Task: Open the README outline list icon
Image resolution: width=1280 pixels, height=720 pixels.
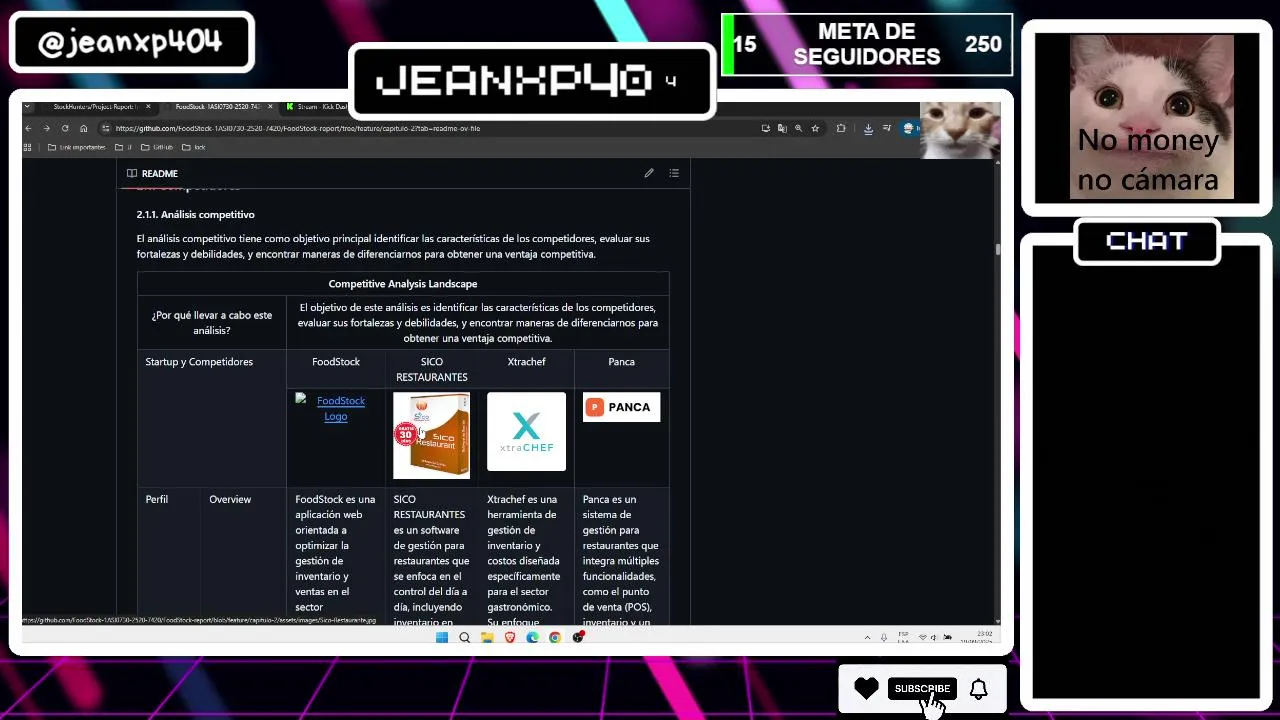Action: pyautogui.click(x=674, y=173)
